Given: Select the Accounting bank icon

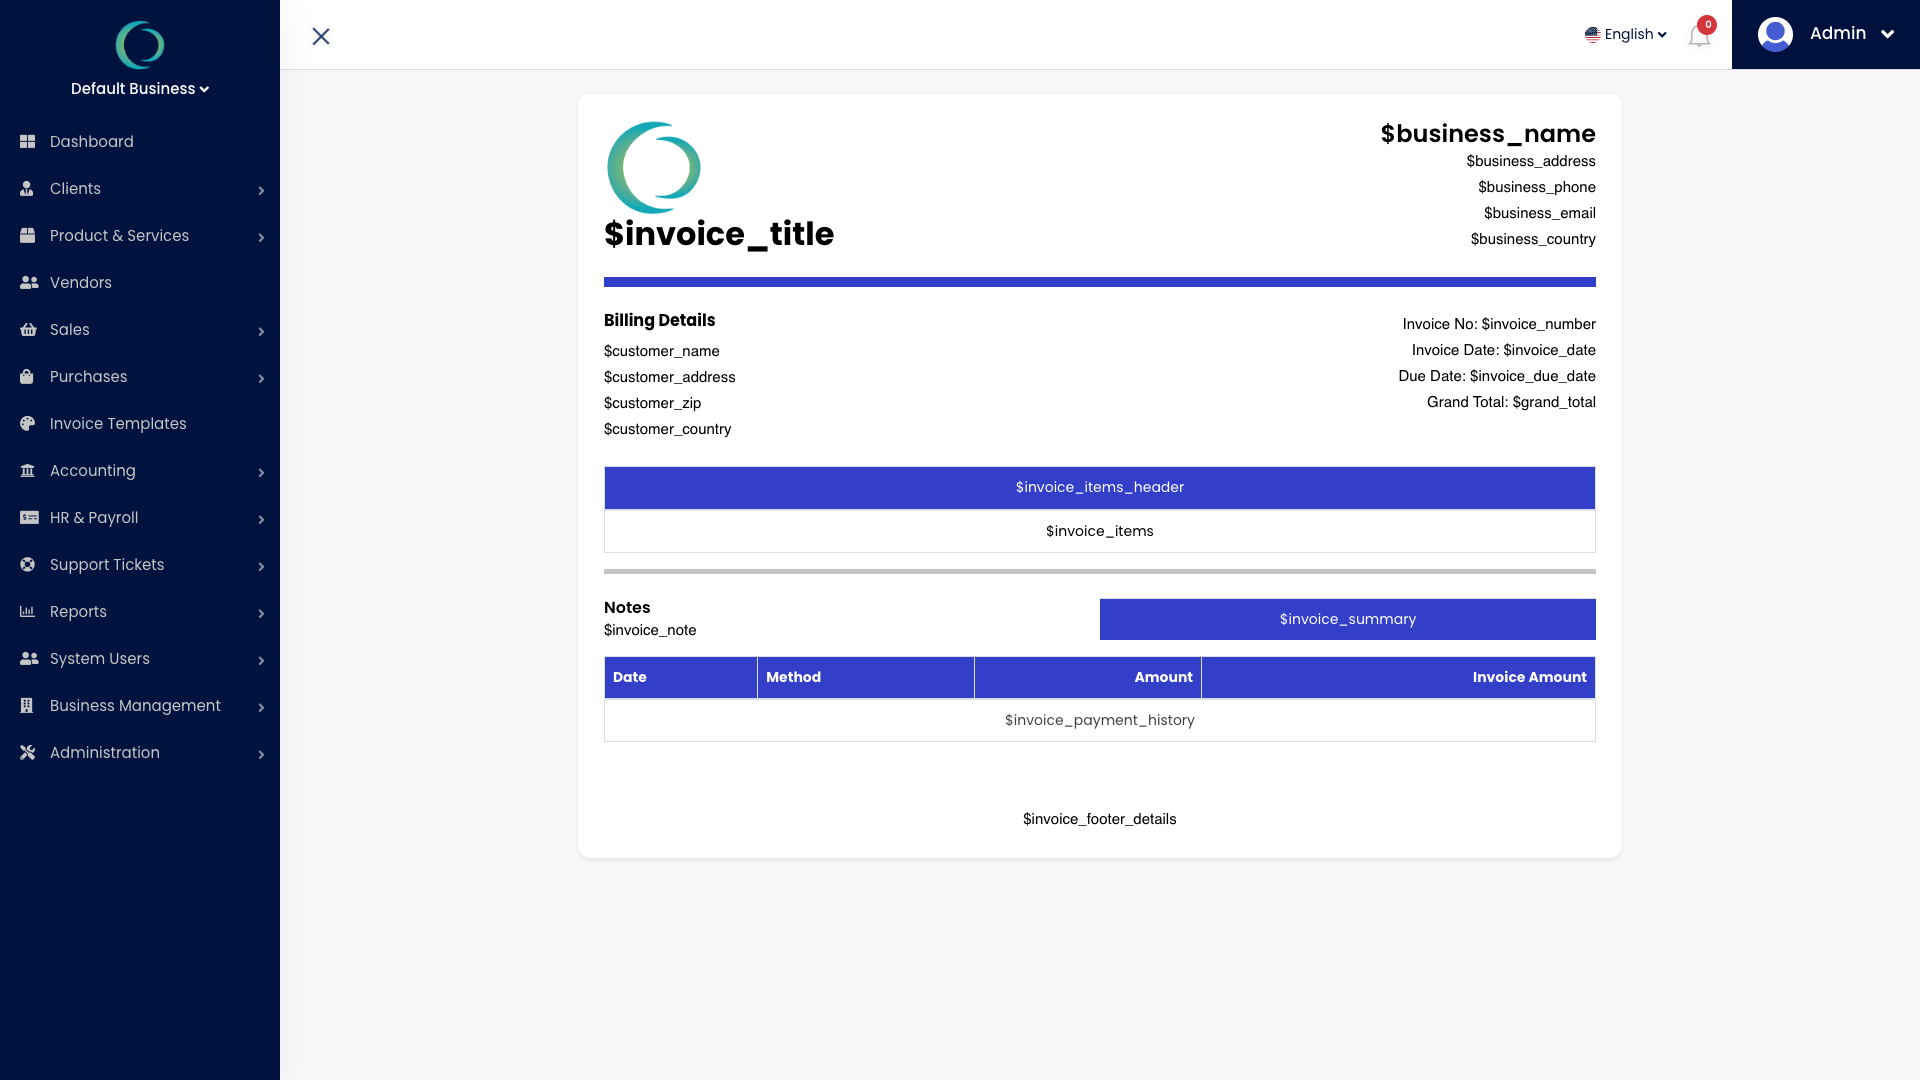Looking at the screenshot, I should (28, 470).
